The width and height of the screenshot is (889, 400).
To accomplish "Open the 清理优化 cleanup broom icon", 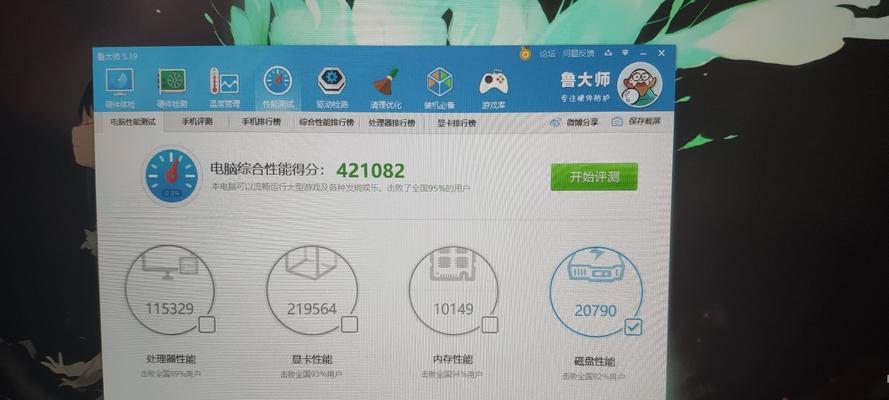I will 386,88.
